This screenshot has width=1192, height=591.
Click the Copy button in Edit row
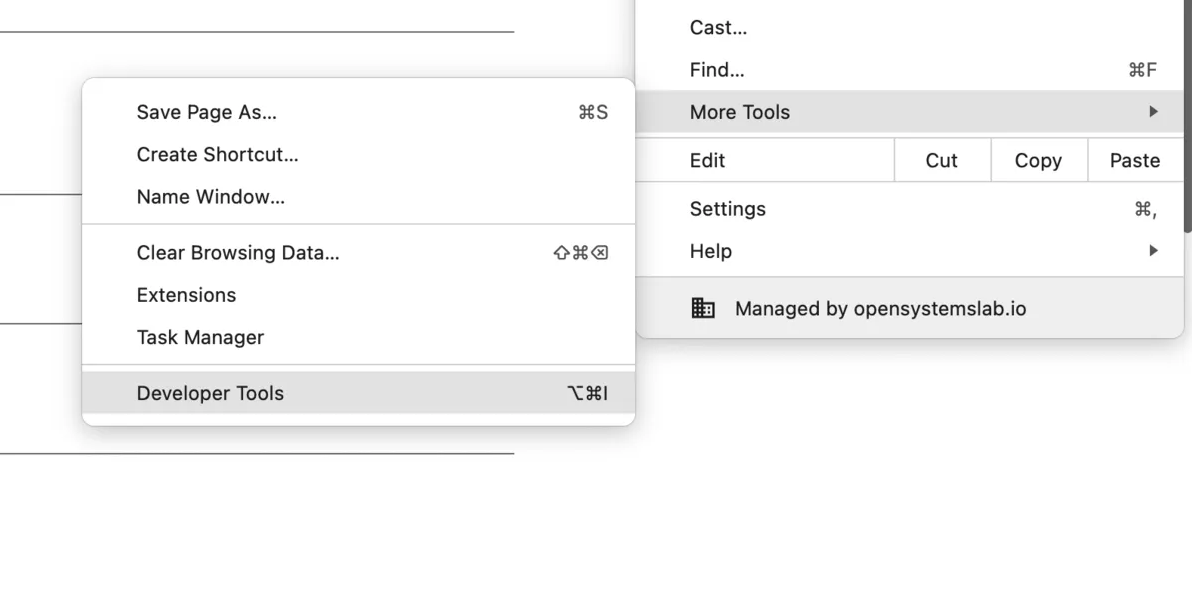1038,160
